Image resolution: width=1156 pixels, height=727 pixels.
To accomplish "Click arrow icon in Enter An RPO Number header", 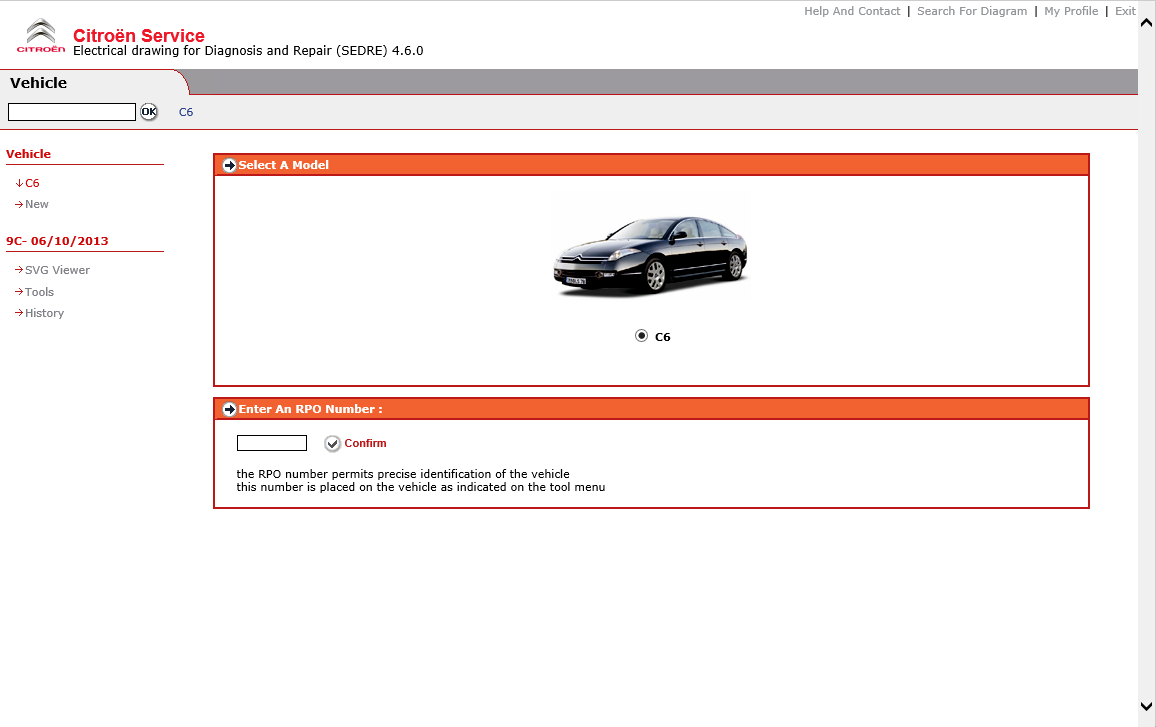I will (x=230, y=409).
